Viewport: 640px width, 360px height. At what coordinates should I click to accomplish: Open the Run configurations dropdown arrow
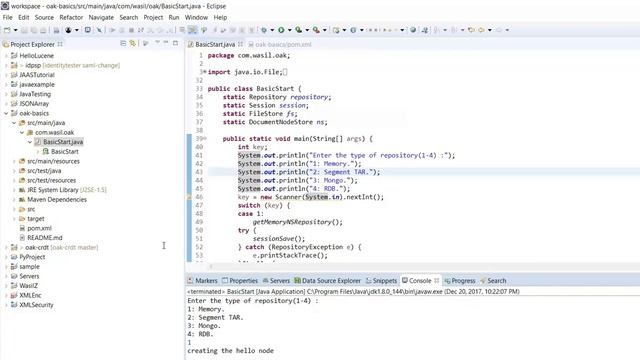pyautogui.click(x=289, y=30)
